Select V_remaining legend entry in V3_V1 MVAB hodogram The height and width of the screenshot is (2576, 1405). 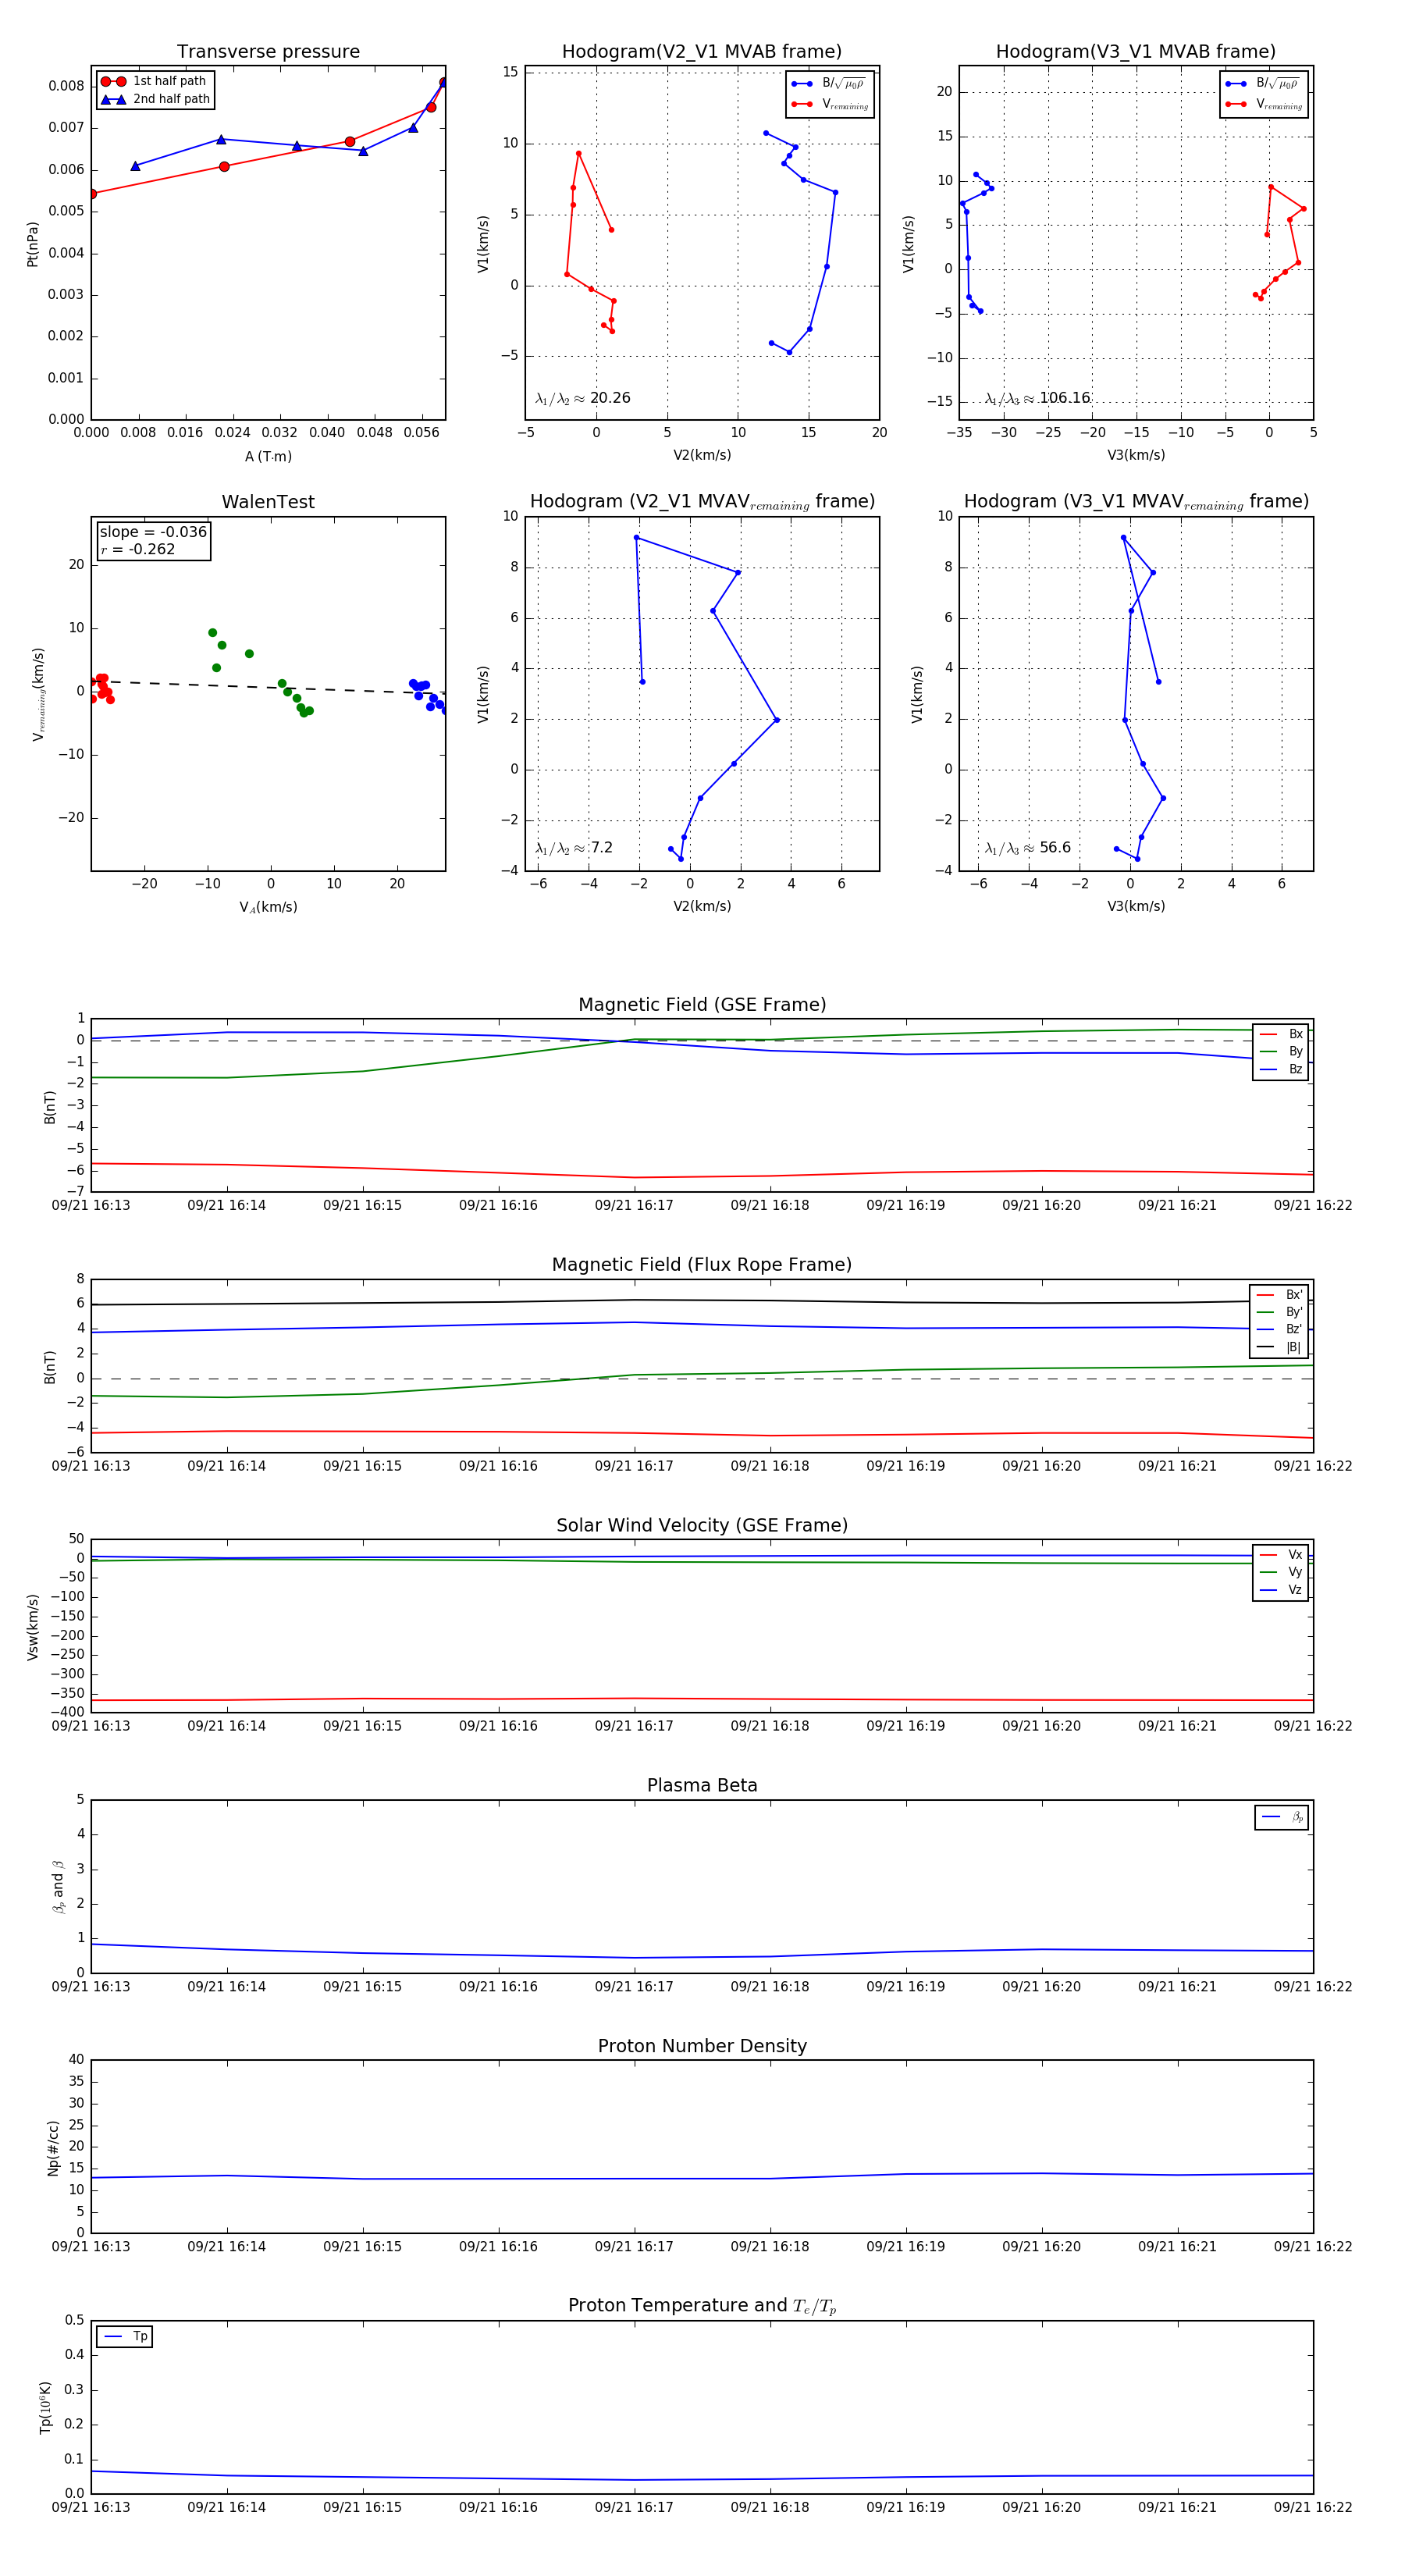(1264, 104)
